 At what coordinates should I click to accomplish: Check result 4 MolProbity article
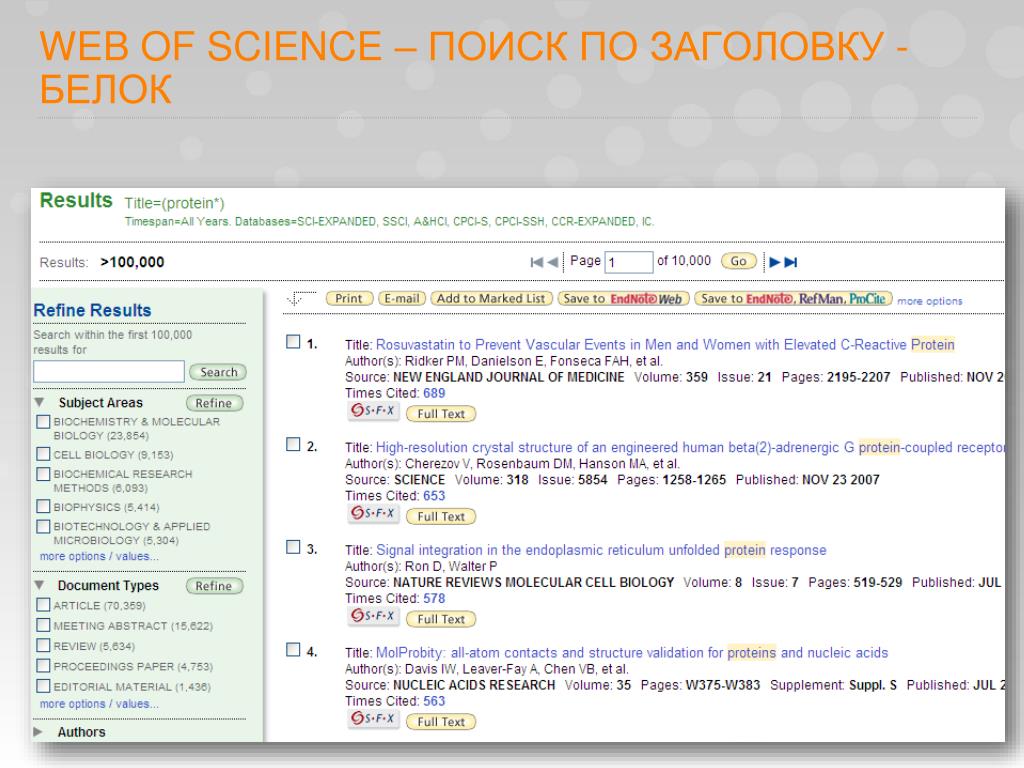pyautogui.click(x=293, y=649)
